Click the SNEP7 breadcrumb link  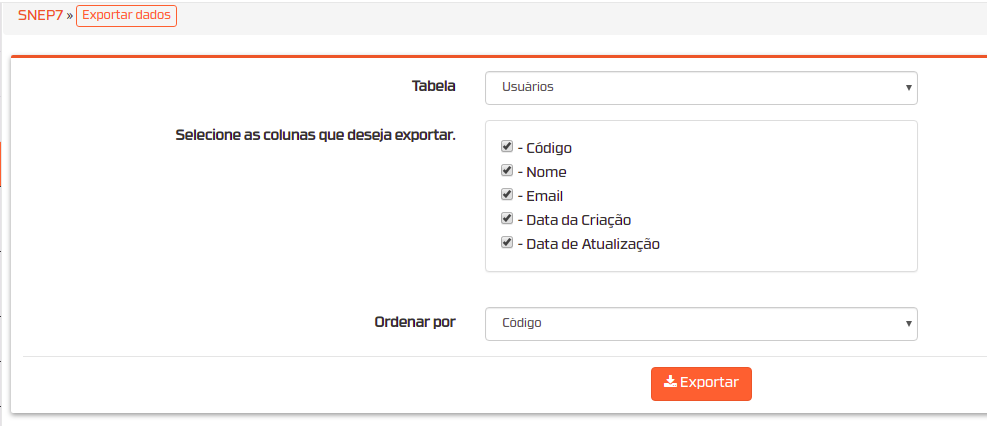tap(41, 16)
